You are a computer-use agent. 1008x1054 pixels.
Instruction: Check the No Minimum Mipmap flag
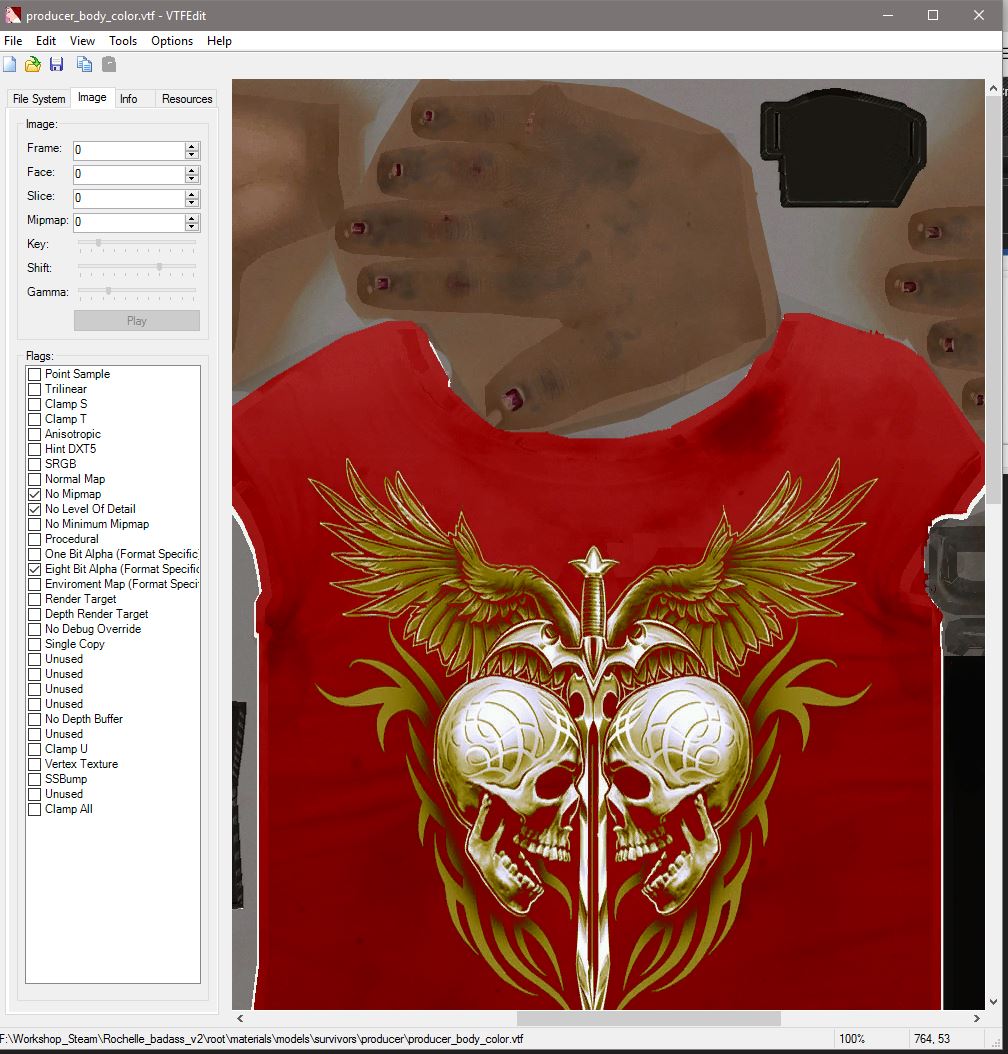pyautogui.click(x=34, y=524)
